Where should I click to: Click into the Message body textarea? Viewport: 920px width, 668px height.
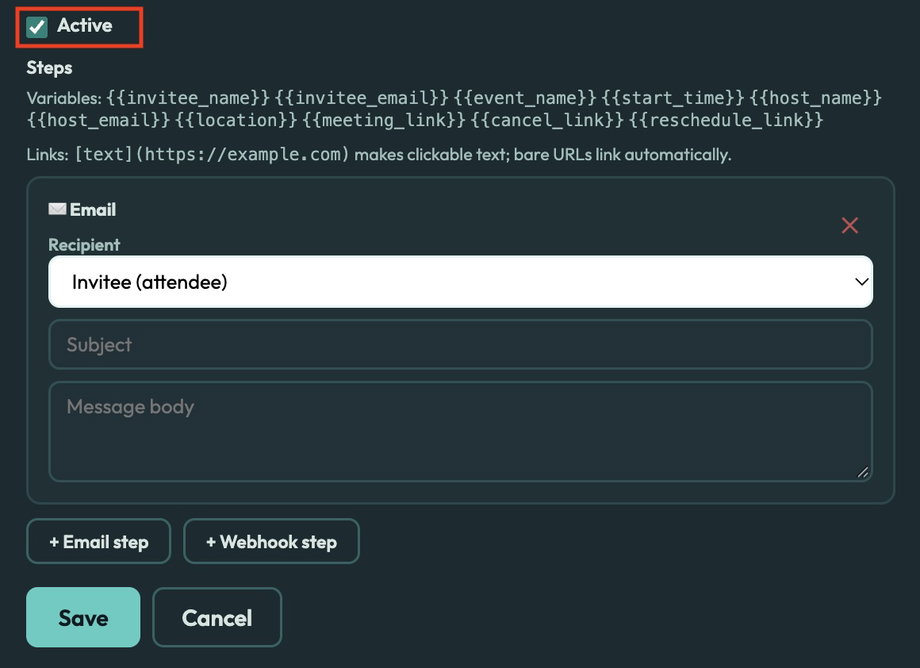coord(461,431)
